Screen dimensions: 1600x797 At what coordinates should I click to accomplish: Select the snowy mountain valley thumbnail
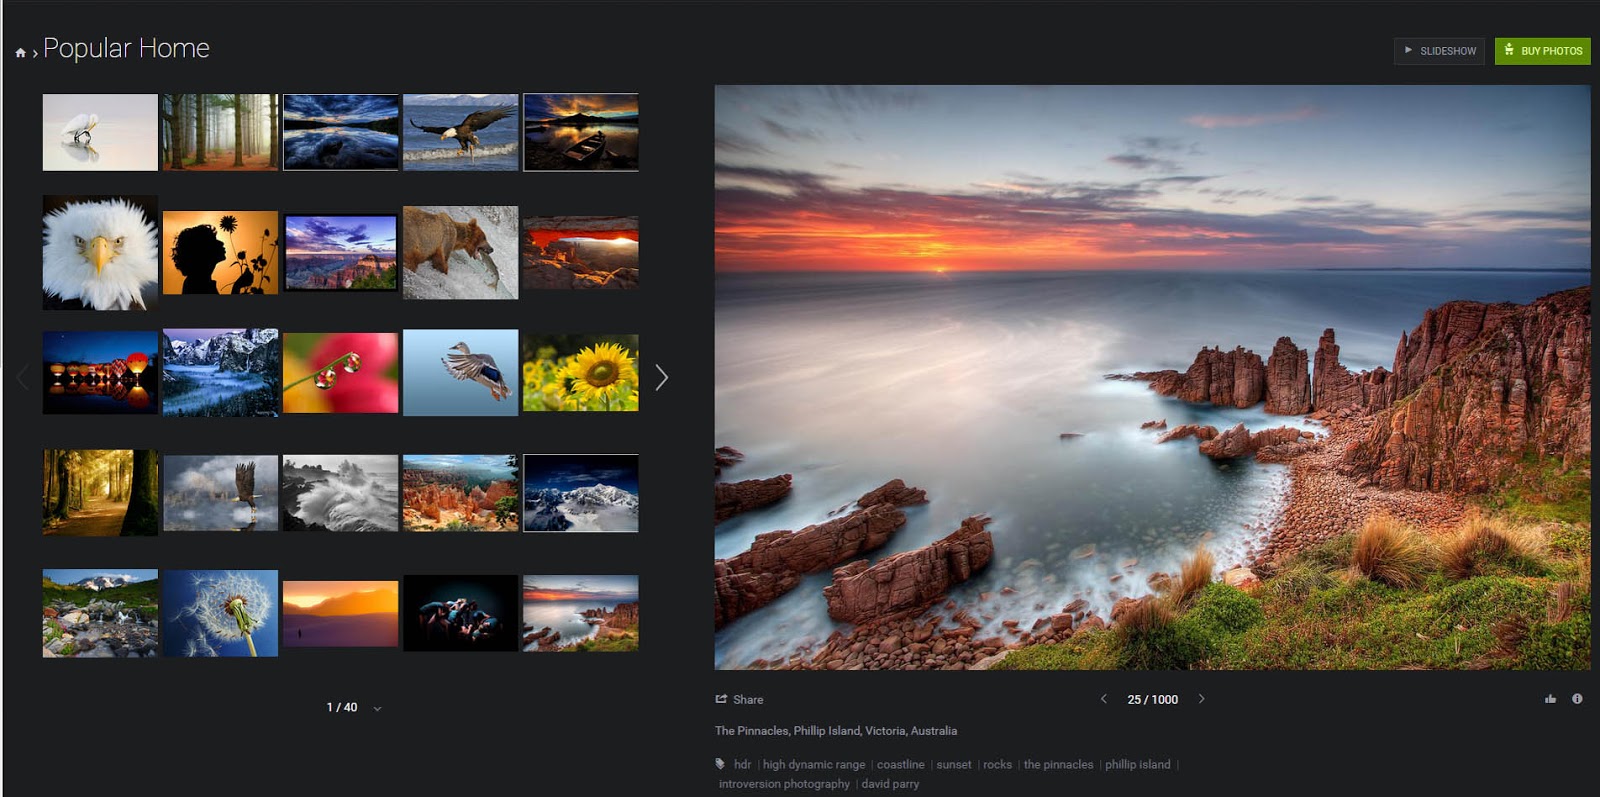coord(220,372)
